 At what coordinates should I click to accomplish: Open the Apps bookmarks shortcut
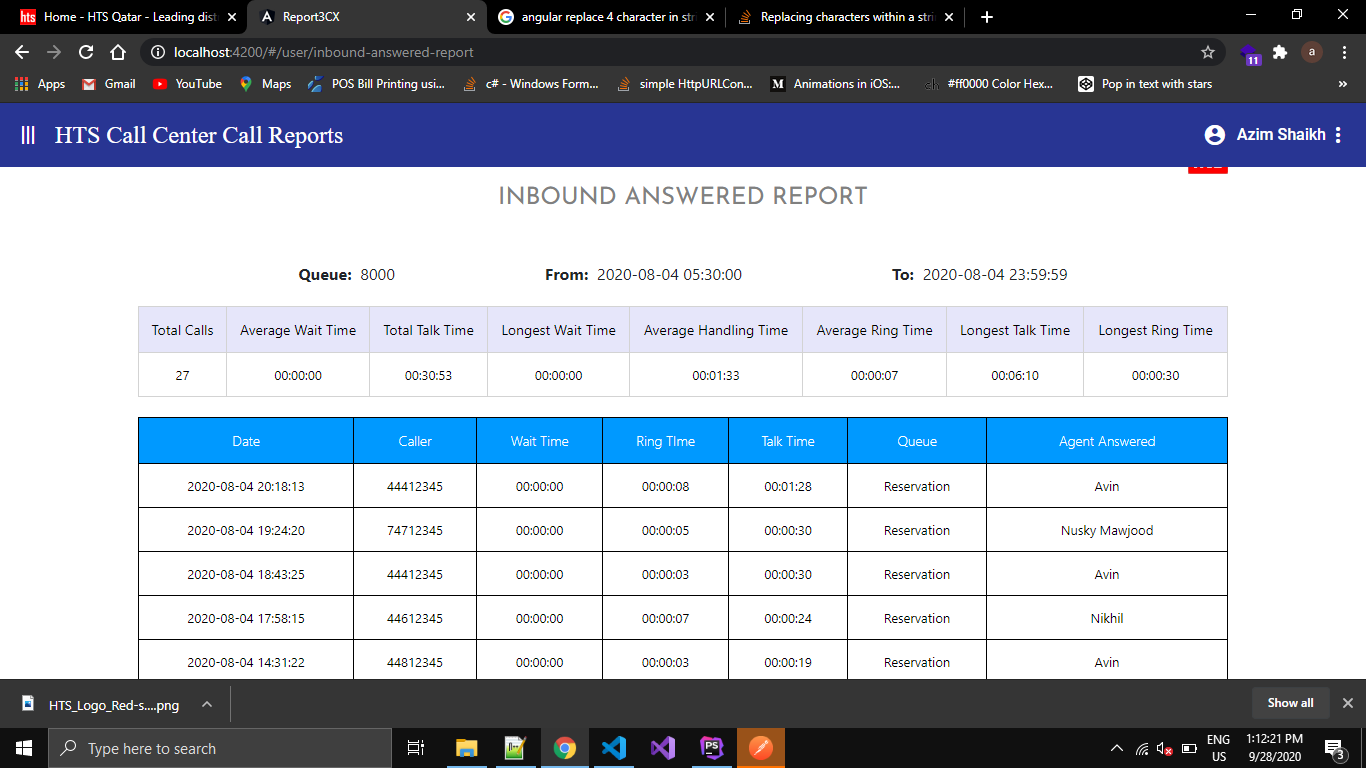pos(40,84)
